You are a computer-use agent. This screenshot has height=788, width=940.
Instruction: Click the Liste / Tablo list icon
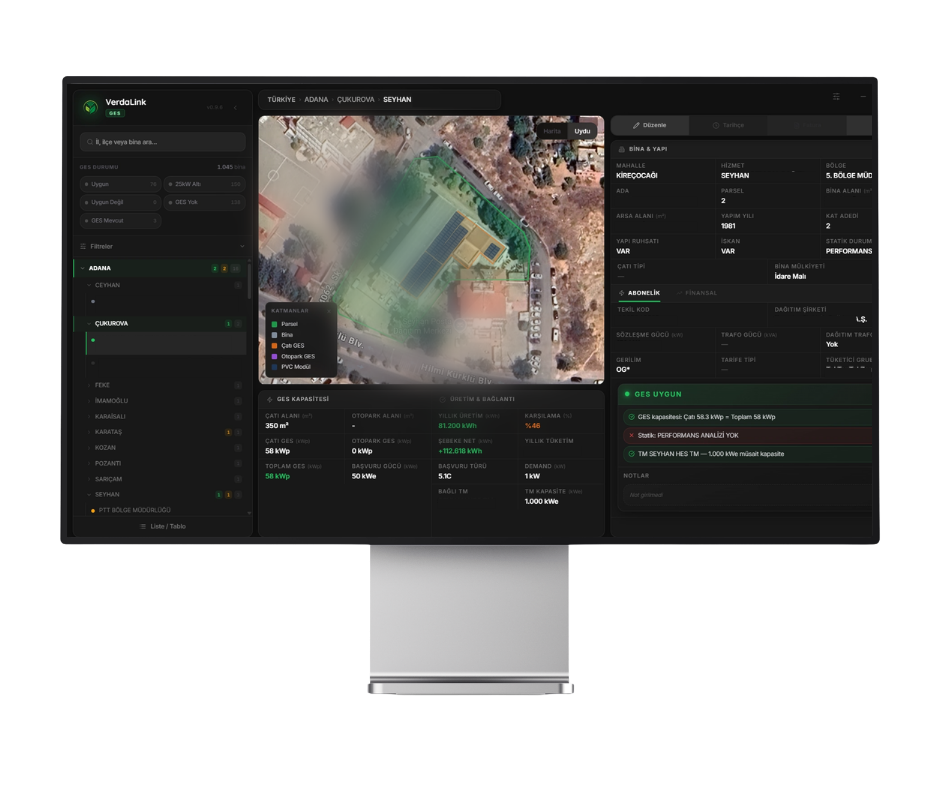(x=143, y=527)
